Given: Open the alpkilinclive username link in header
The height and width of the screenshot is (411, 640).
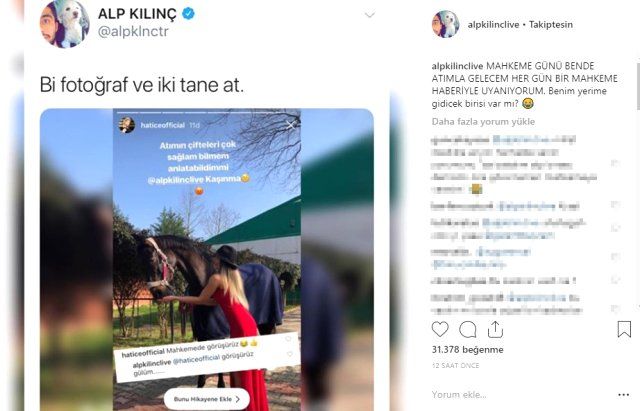Looking at the screenshot, I should pyautogui.click(x=493, y=24).
